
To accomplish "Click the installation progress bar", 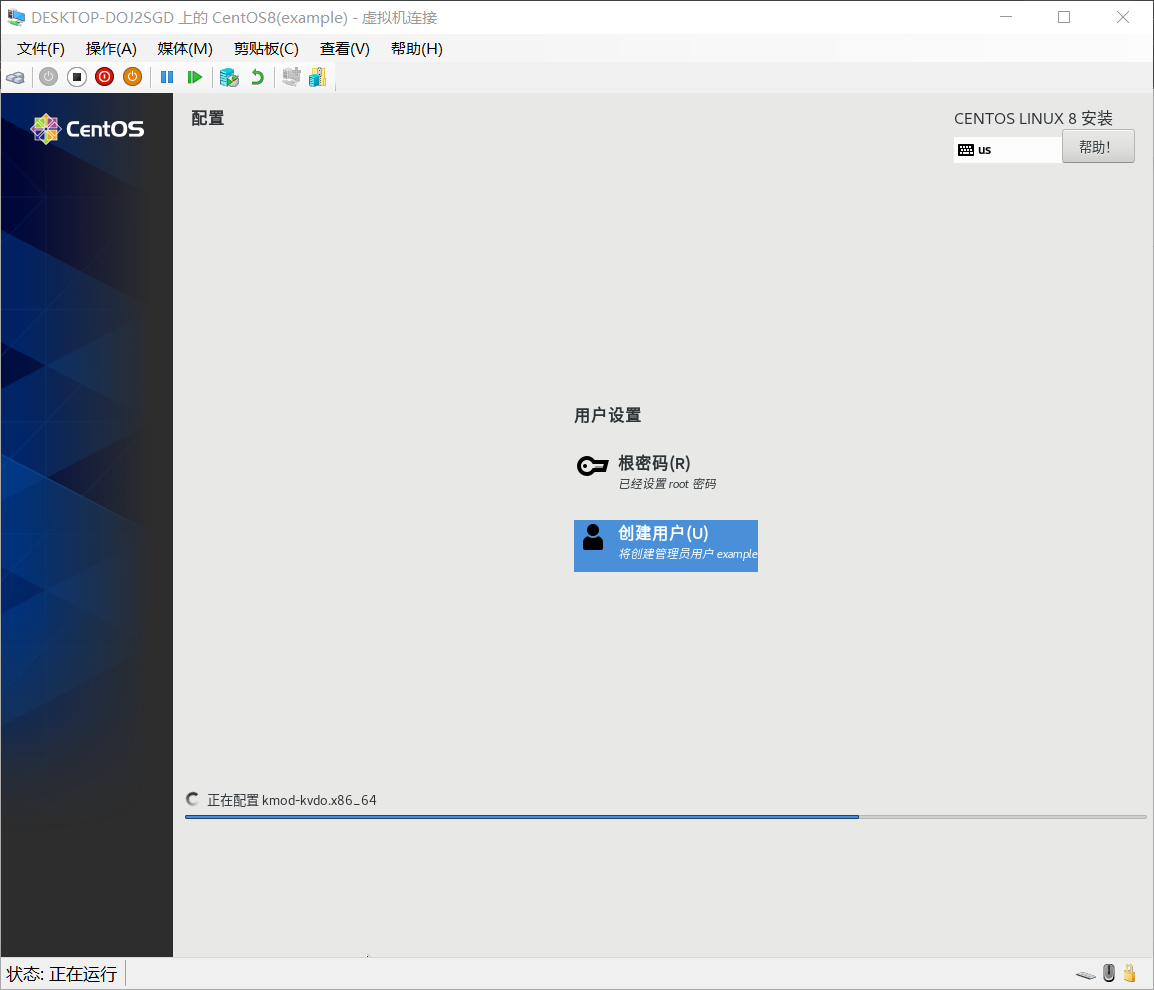I will point(665,816).
